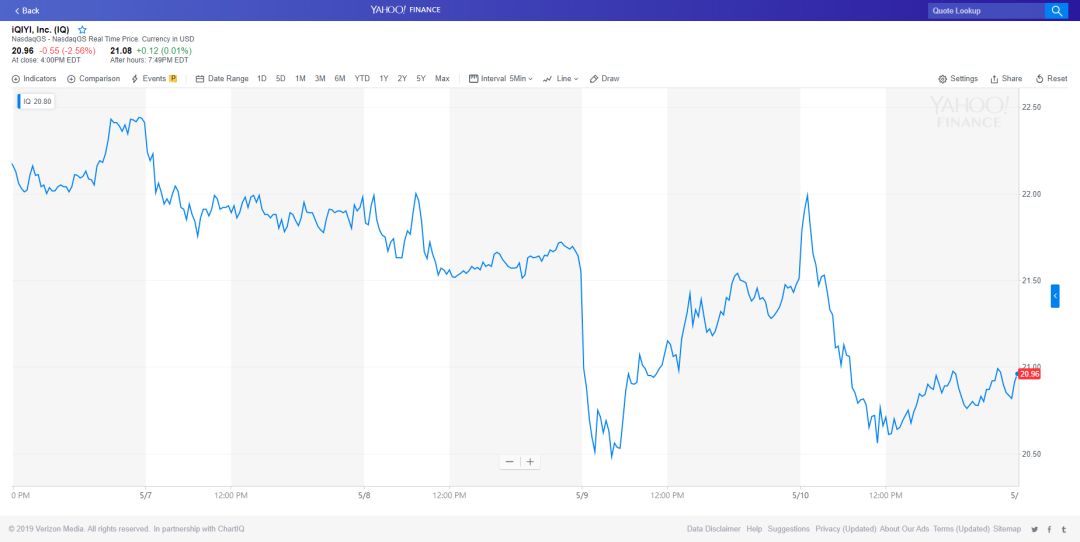This screenshot has height=542, width=1080.
Task: Select the 1M date range
Action: click(x=300, y=79)
